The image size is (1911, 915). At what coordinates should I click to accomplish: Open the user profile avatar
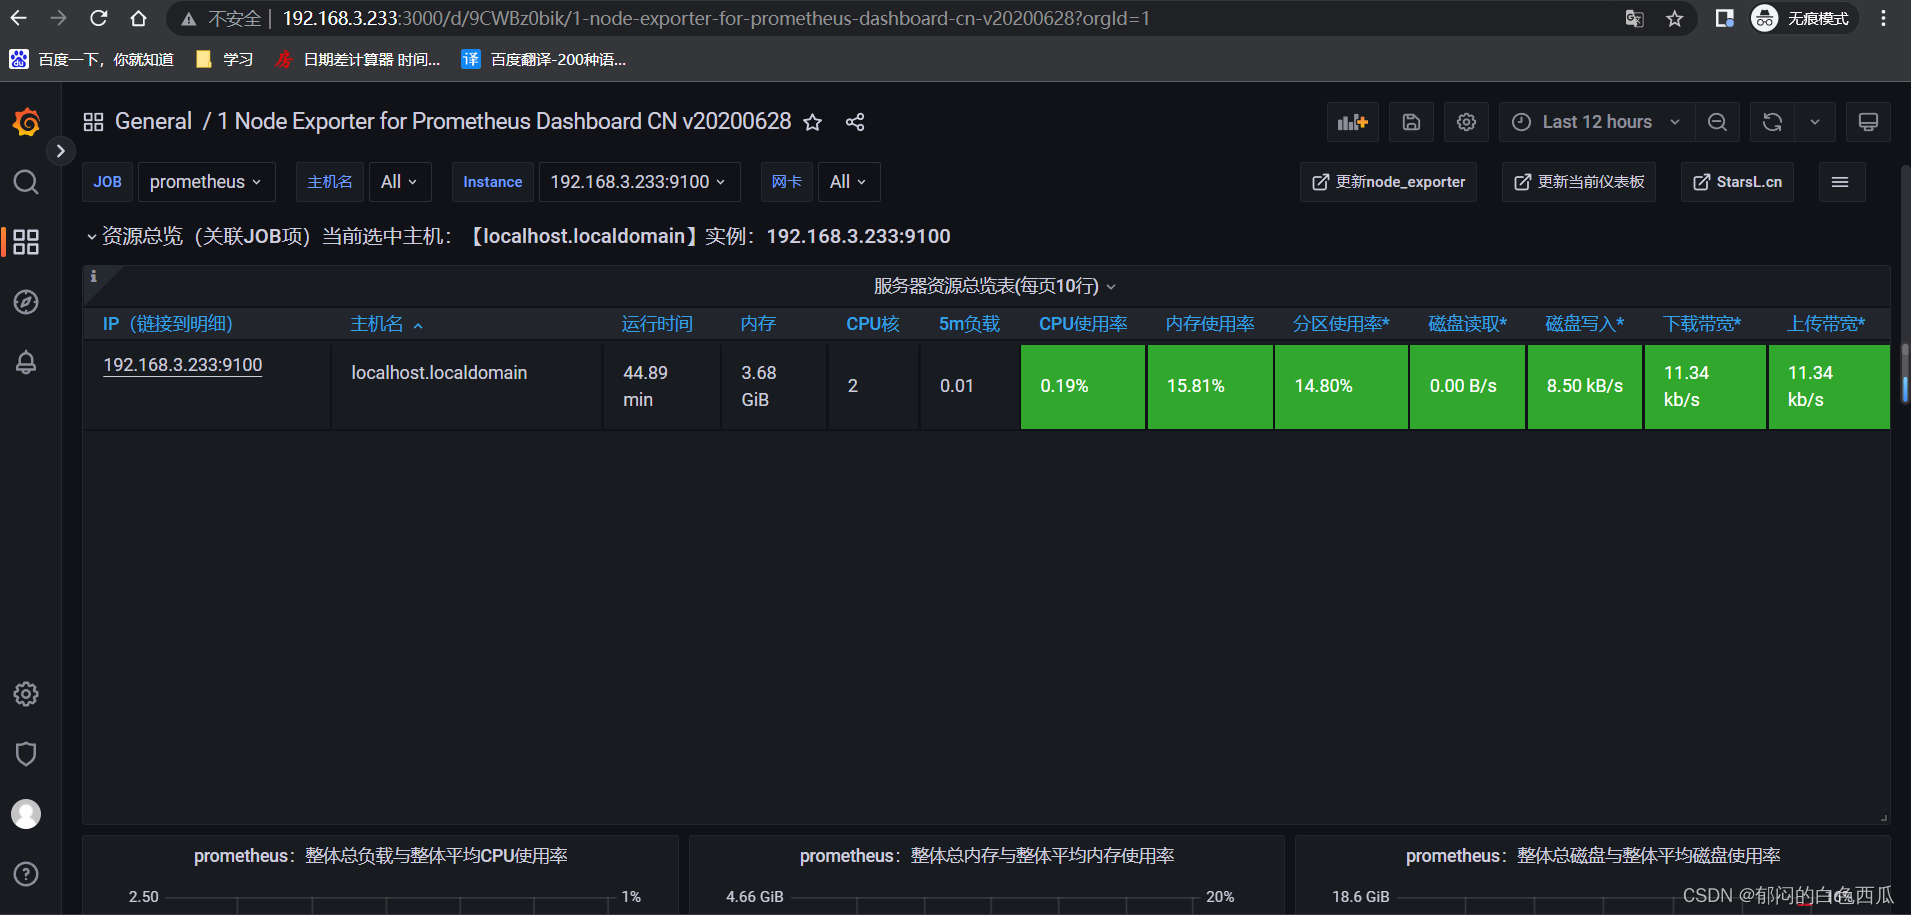[x=26, y=814]
